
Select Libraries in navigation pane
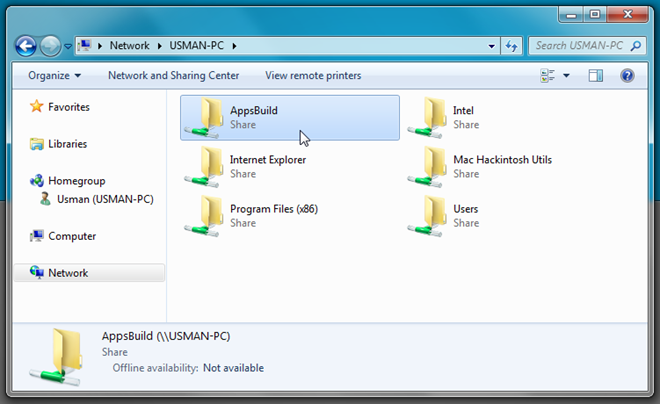[68, 144]
